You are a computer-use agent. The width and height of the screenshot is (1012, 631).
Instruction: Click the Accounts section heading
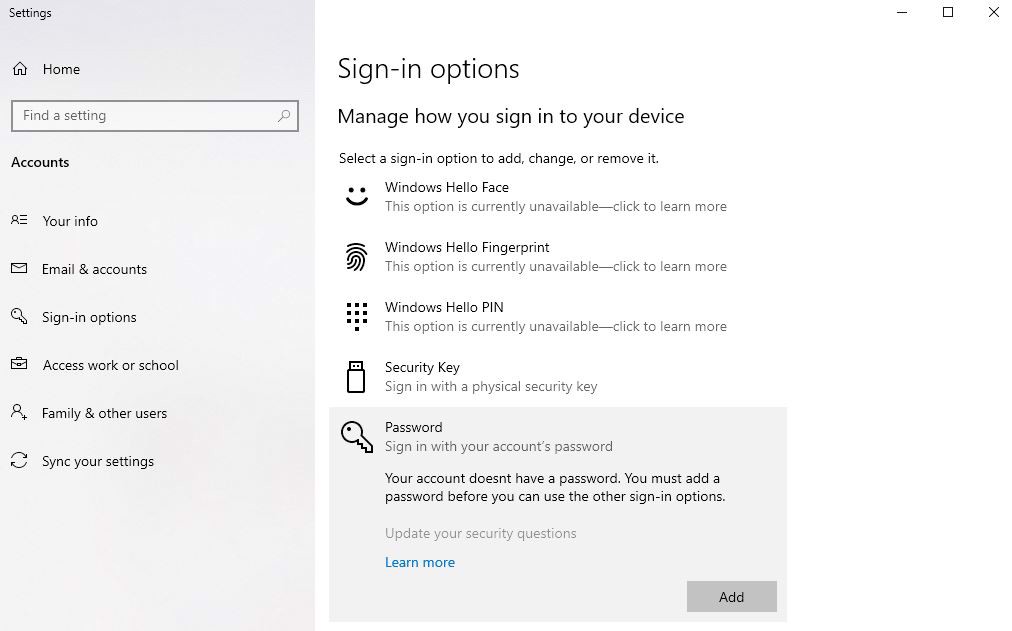tap(40, 163)
